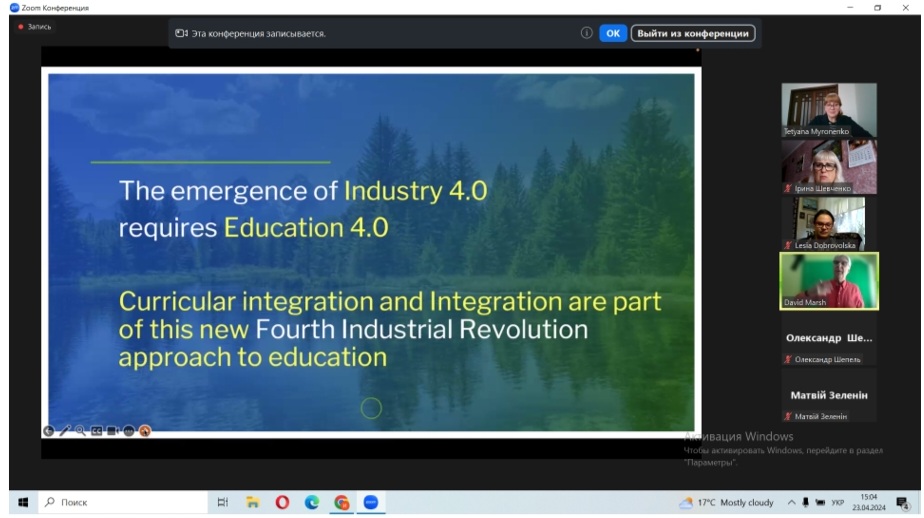Open File Explorer from the taskbar
The height and width of the screenshot is (518, 924).
tap(253, 503)
